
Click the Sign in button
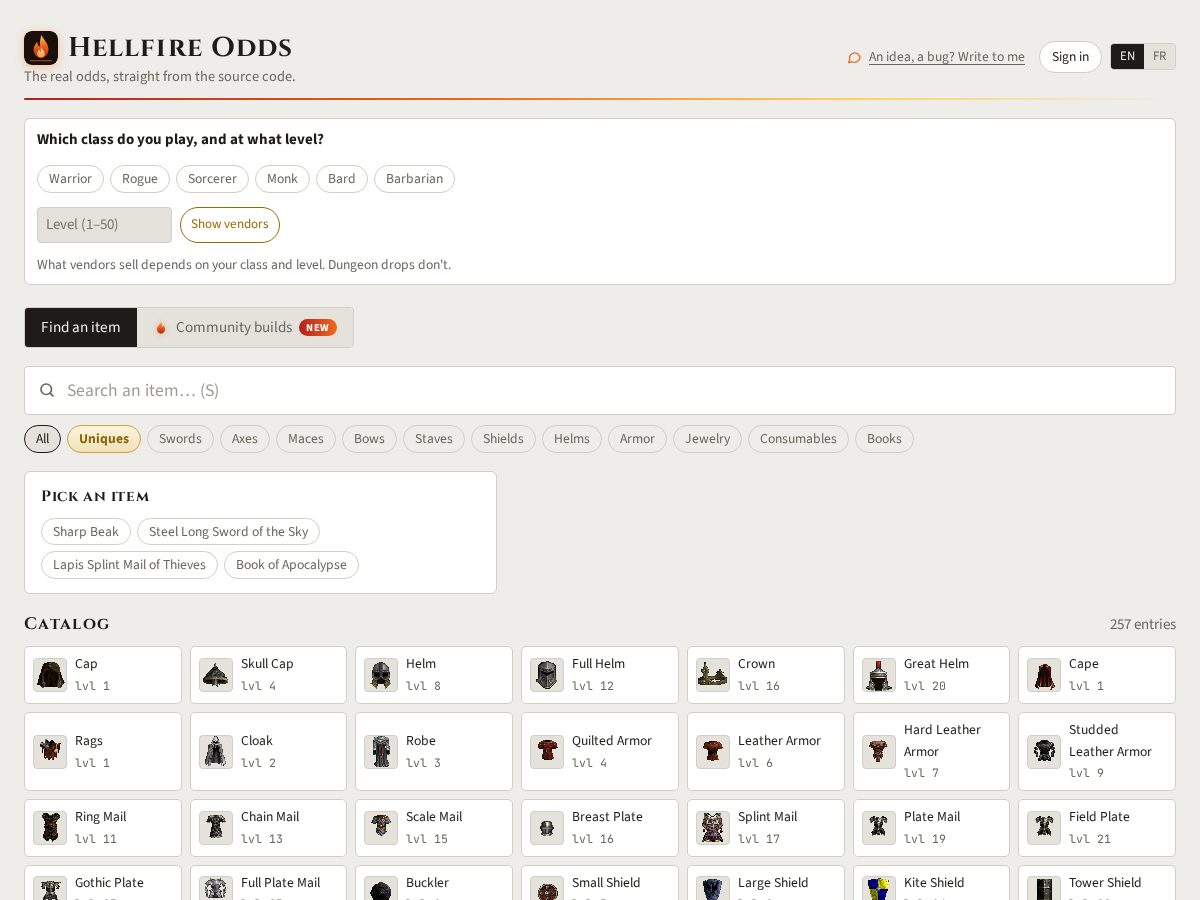[1070, 57]
